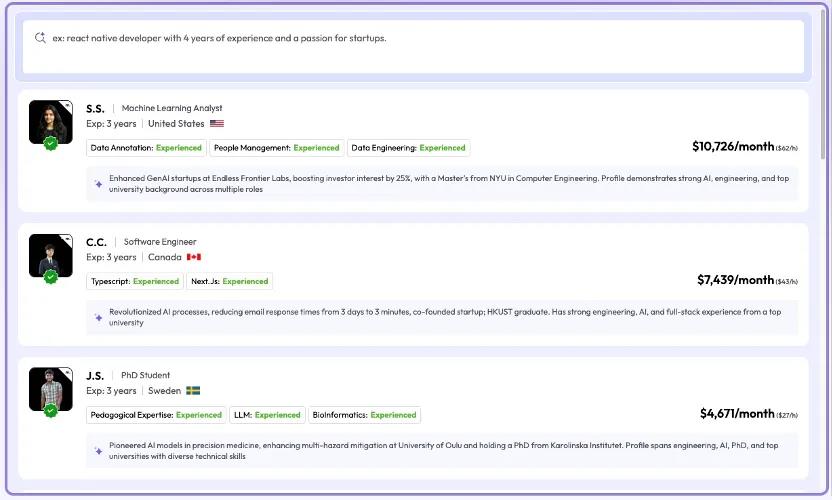This screenshot has width=832, height=500.
Task: Click the sparkle icon in S.S. summary
Action: 98,184
